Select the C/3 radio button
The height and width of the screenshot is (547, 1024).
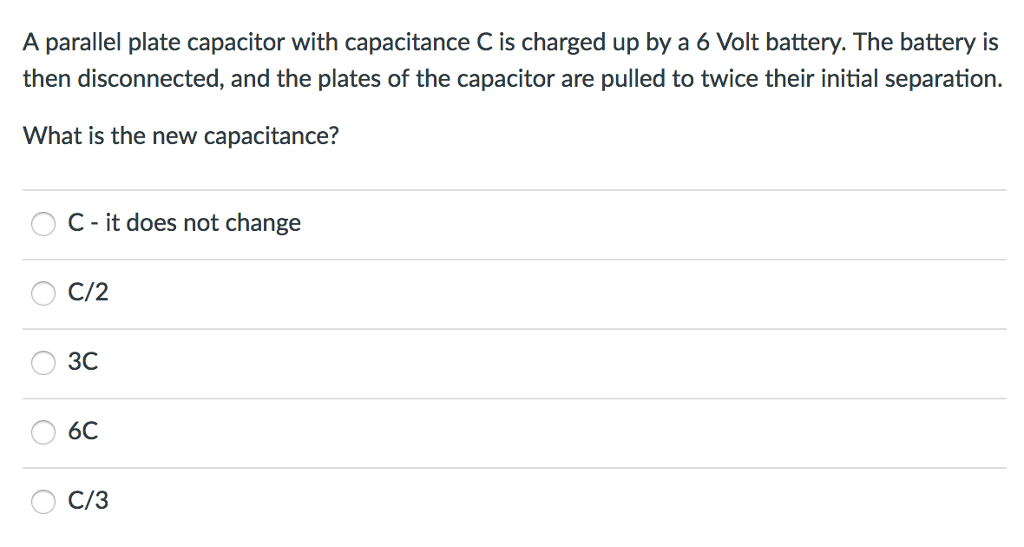tap(43, 502)
